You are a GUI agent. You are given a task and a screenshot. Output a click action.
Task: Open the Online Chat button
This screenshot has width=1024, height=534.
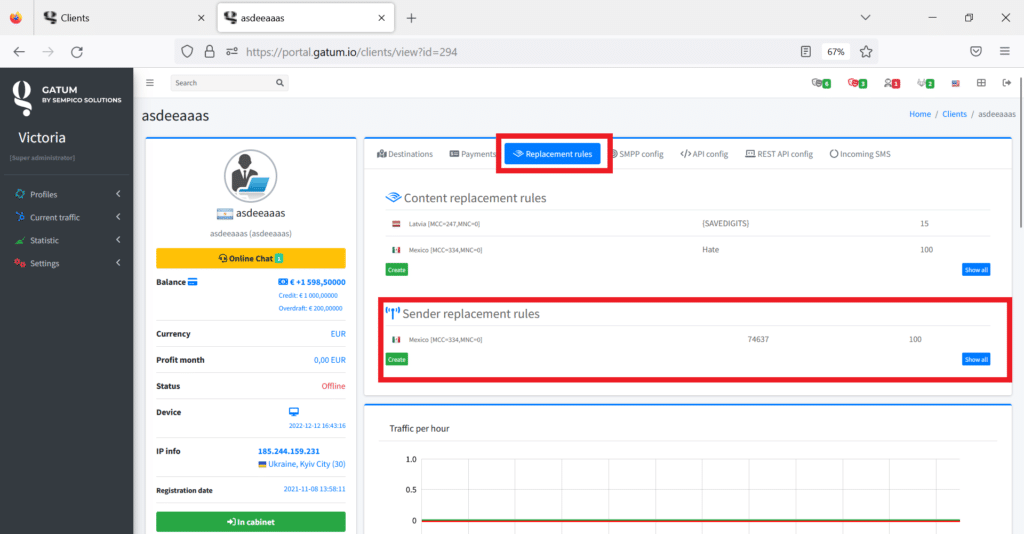251,259
